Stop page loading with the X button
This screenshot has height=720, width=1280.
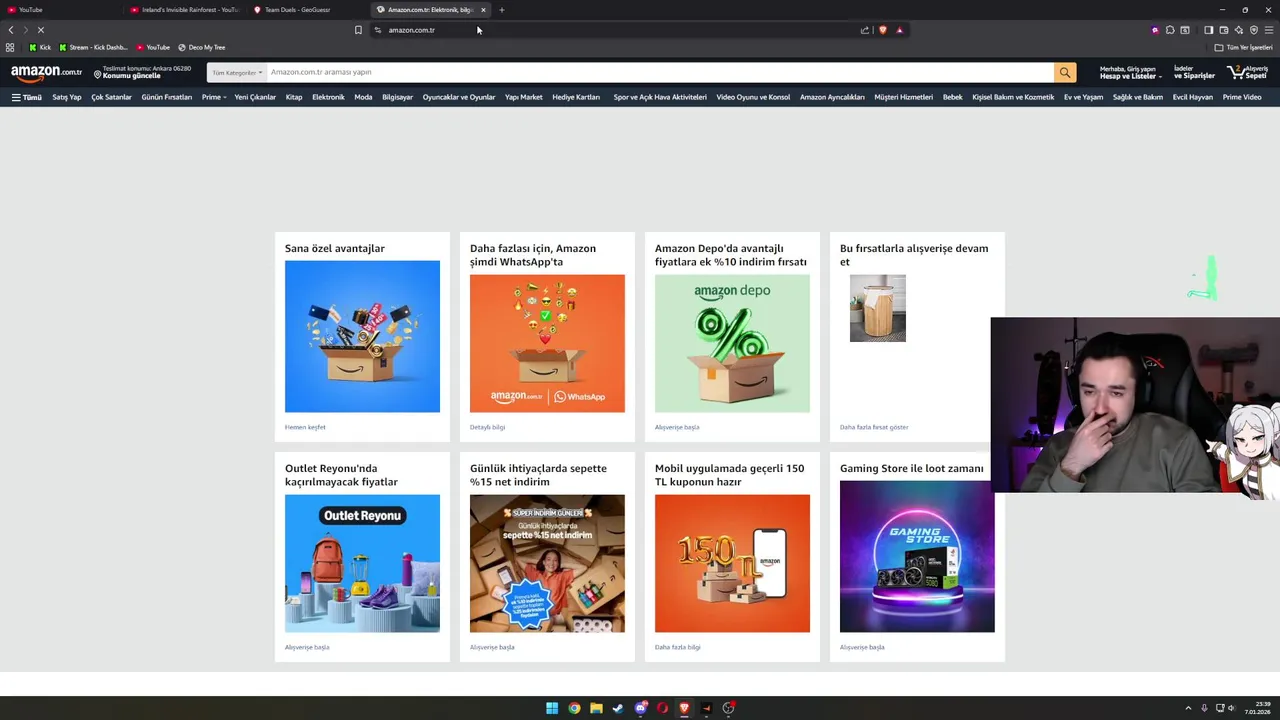coord(40,30)
